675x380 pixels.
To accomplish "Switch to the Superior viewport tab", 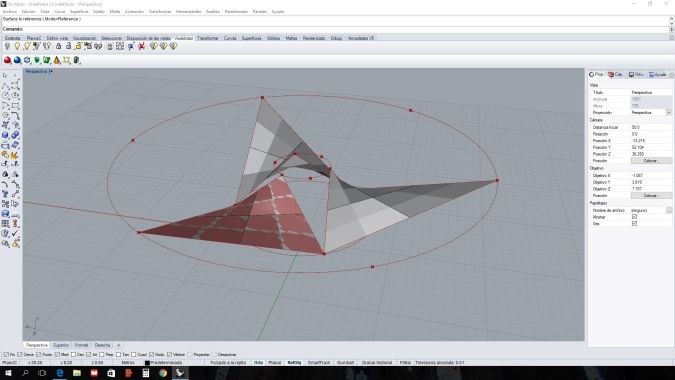I will coord(61,345).
